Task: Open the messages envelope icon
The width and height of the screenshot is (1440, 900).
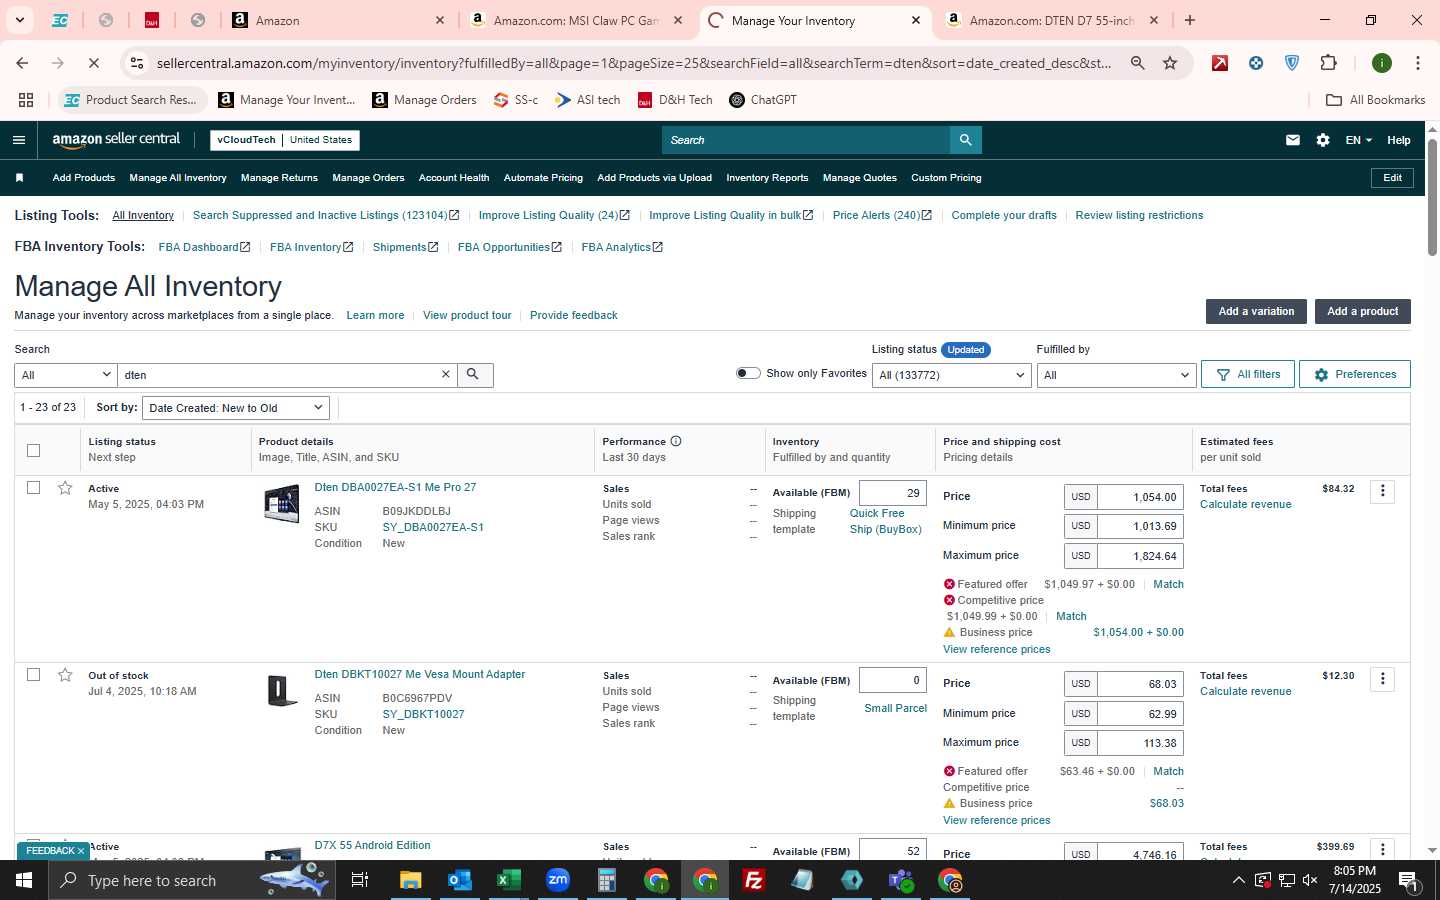Action: coord(1293,140)
